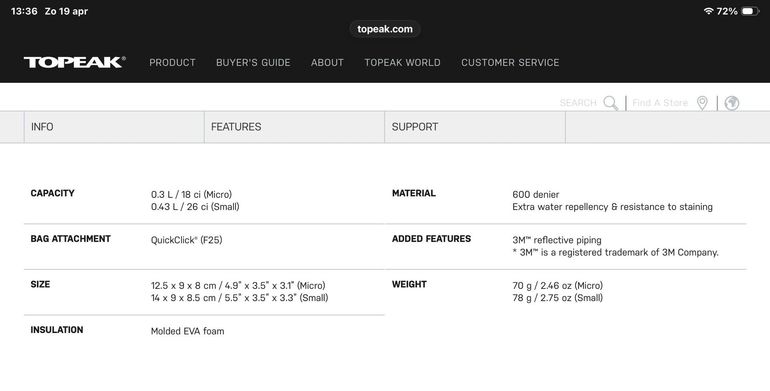This screenshot has width=770, height=391.
Task: Tap the date Zo 19 apr
Action: pyautogui.click(x=66, y=11)
